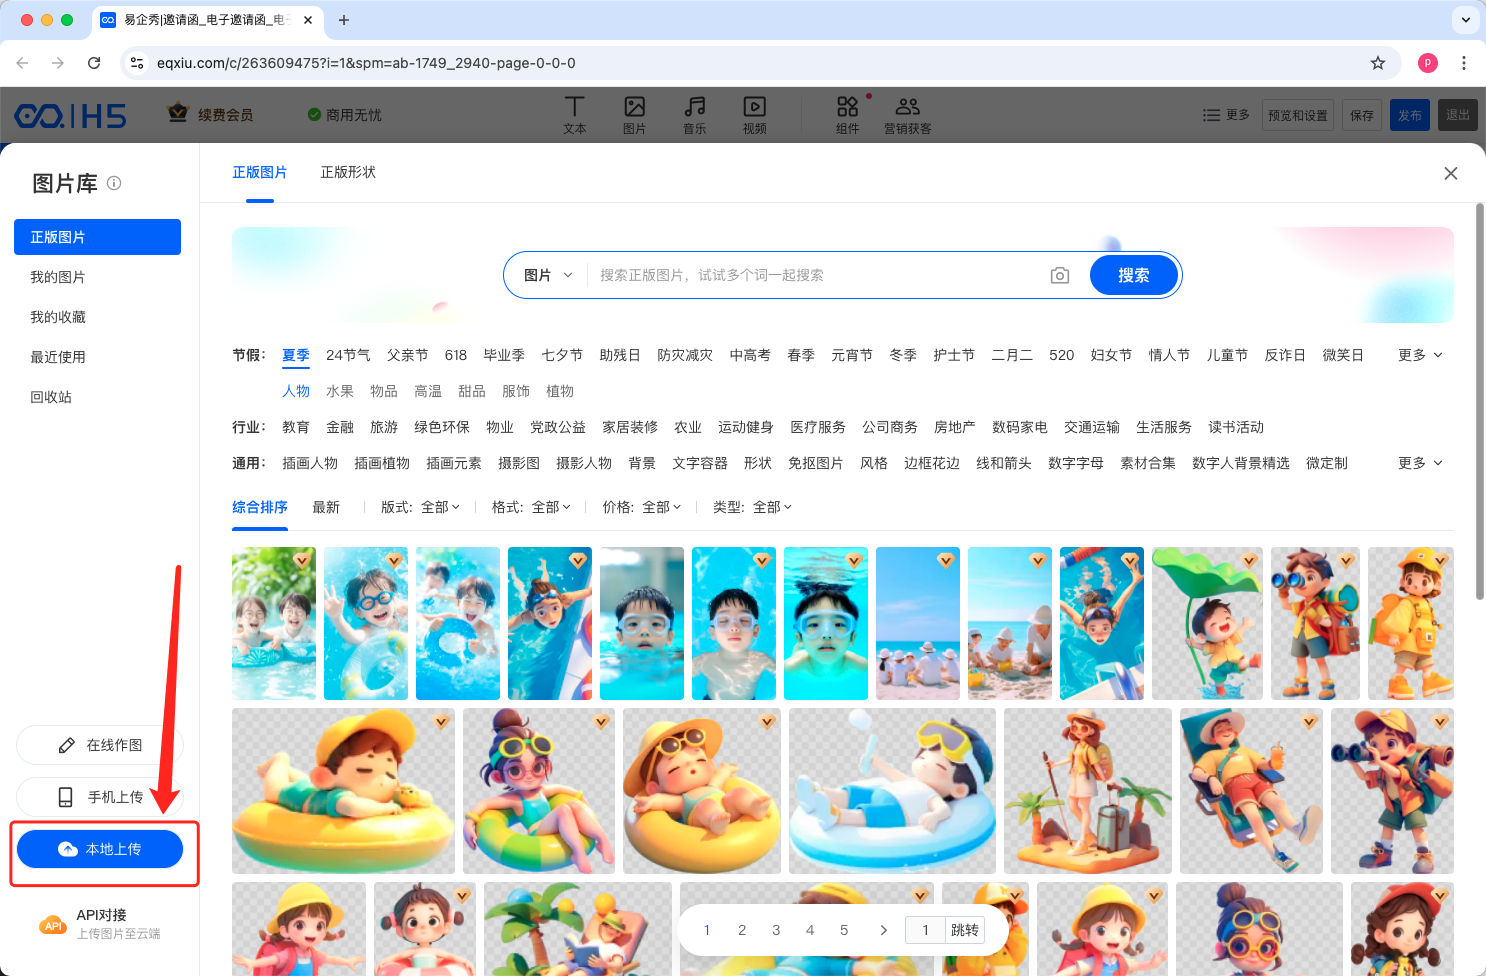Select 我的图片 in the sidebar

58,277
